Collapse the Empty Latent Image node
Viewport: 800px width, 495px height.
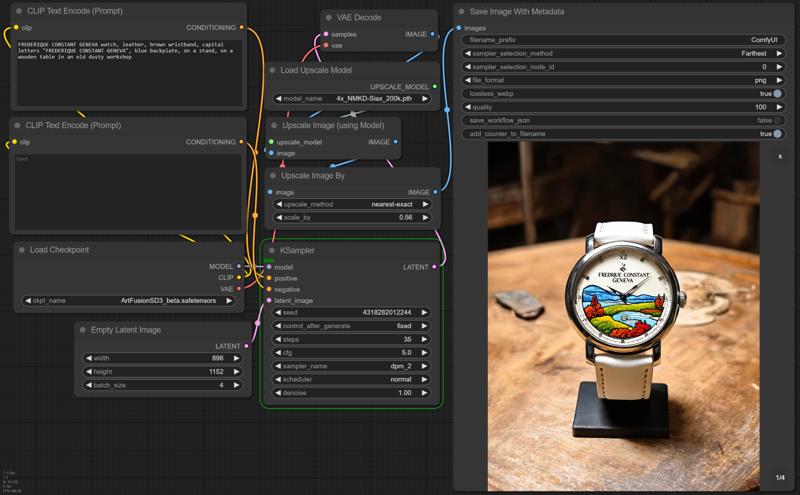(84, 329)
